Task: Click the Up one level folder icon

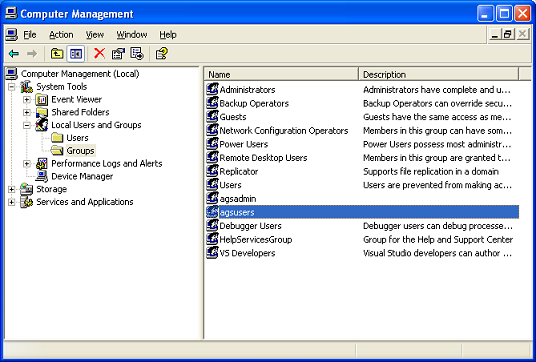Action: point(57,54)
